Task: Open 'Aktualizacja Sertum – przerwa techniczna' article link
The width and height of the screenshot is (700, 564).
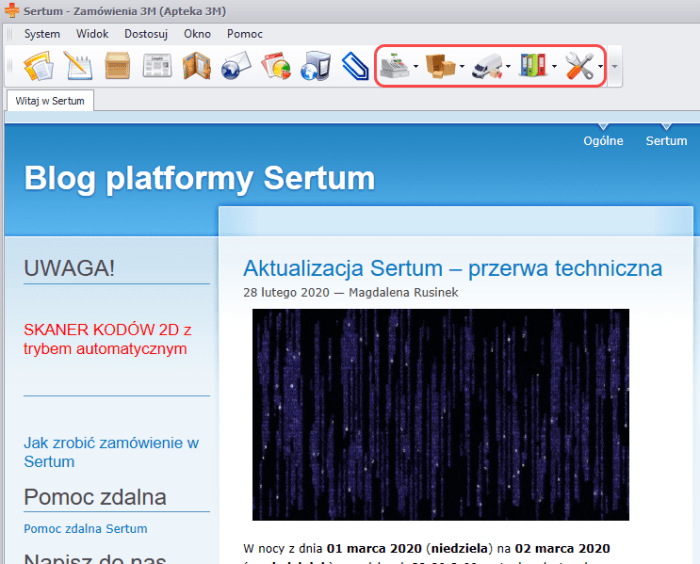Action: click(452, 268)
